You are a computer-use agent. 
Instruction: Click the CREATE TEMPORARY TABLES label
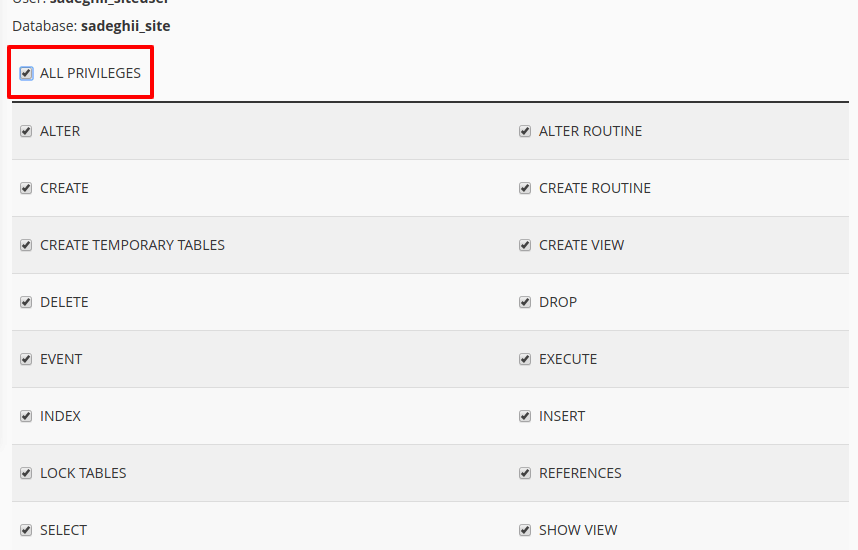(x=132, y=245)
